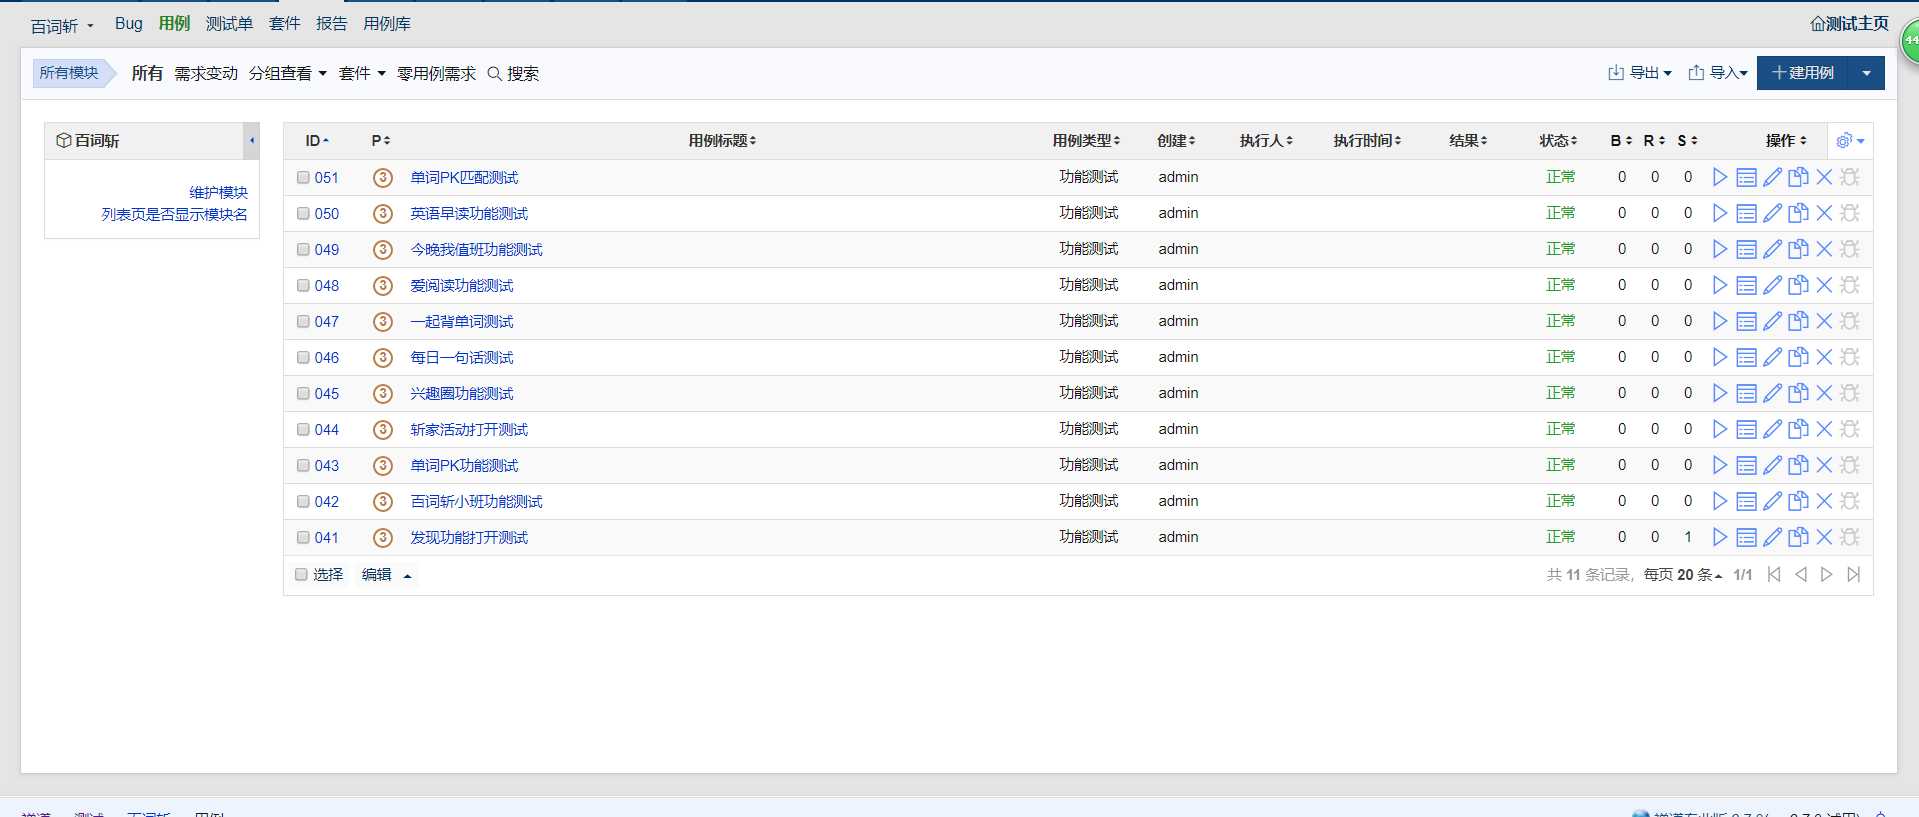Open the 搜索 search option
The height and width of the screenshot is (817, 1919).
pyautogui.click(x=513, y=73)
